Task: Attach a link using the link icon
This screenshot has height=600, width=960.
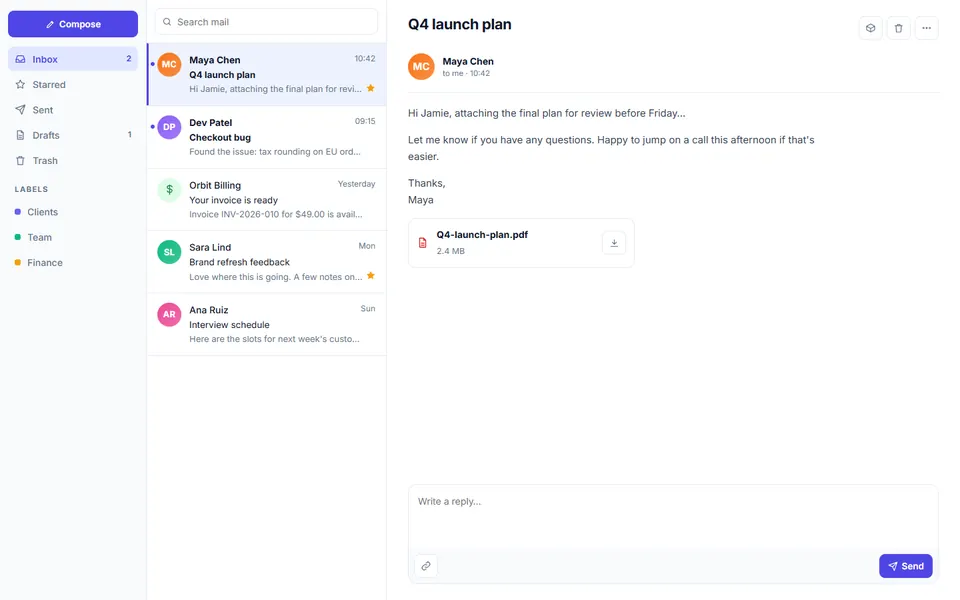Action: point(426,566)
